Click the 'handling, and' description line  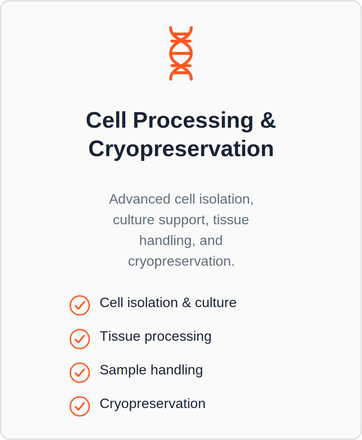(x=181, y=241)
